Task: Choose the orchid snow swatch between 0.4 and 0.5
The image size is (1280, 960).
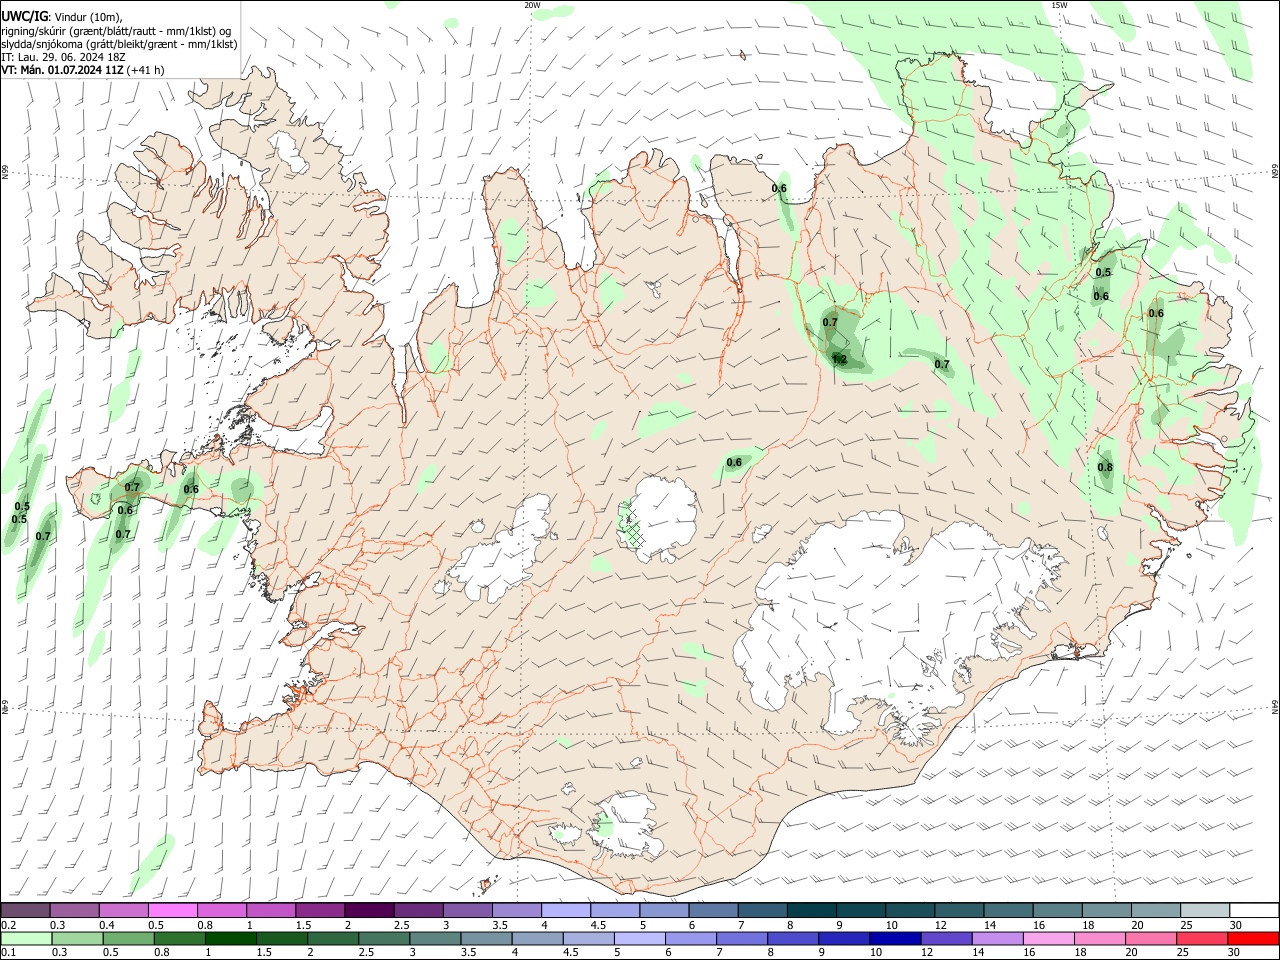Action: point(125,911)
